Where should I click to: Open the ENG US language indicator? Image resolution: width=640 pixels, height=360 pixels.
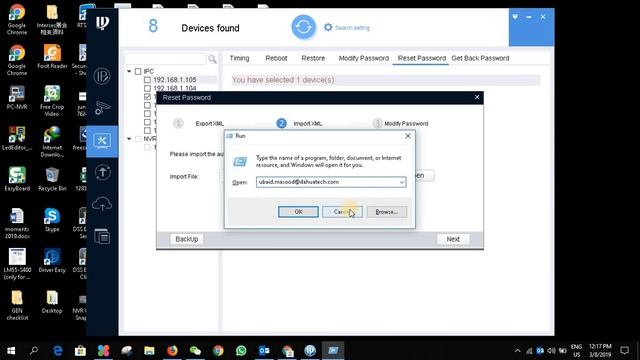pos(576,351)
